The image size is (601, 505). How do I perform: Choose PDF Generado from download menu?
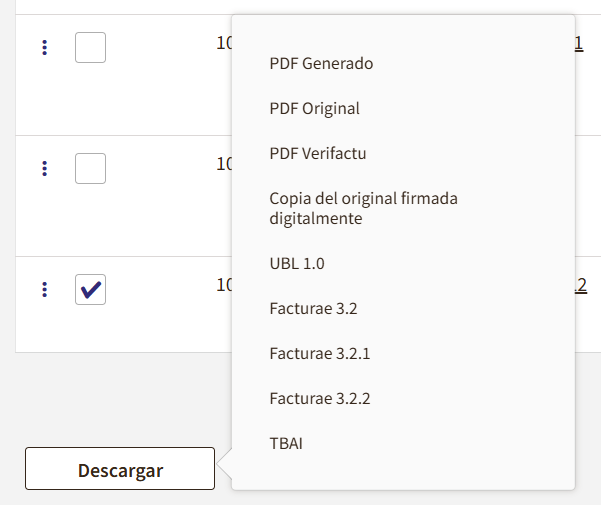(x=321, y=64)
